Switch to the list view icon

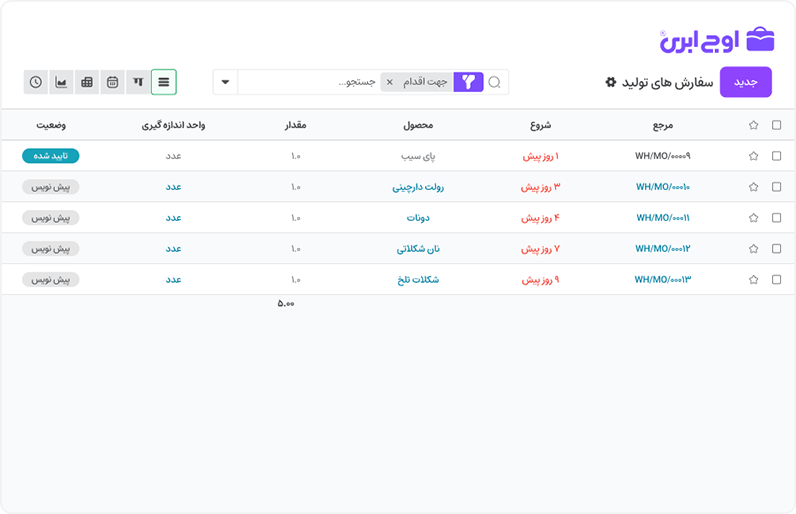click(164, 82)
